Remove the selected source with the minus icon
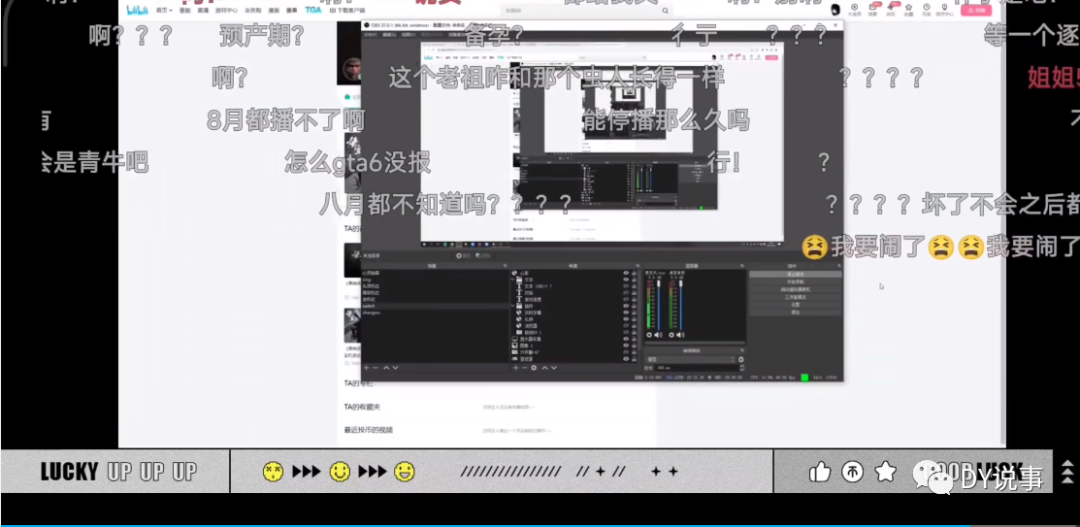 [x=524, y=368]
